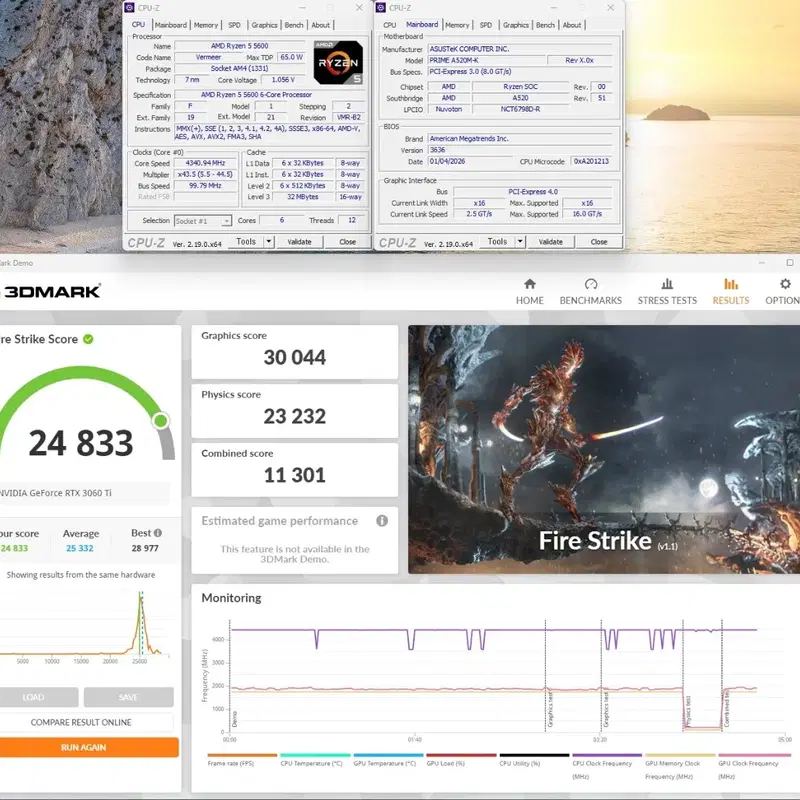Click the Ryzen 5 logo in CPU-Z
800x800 pixels.
338,62
